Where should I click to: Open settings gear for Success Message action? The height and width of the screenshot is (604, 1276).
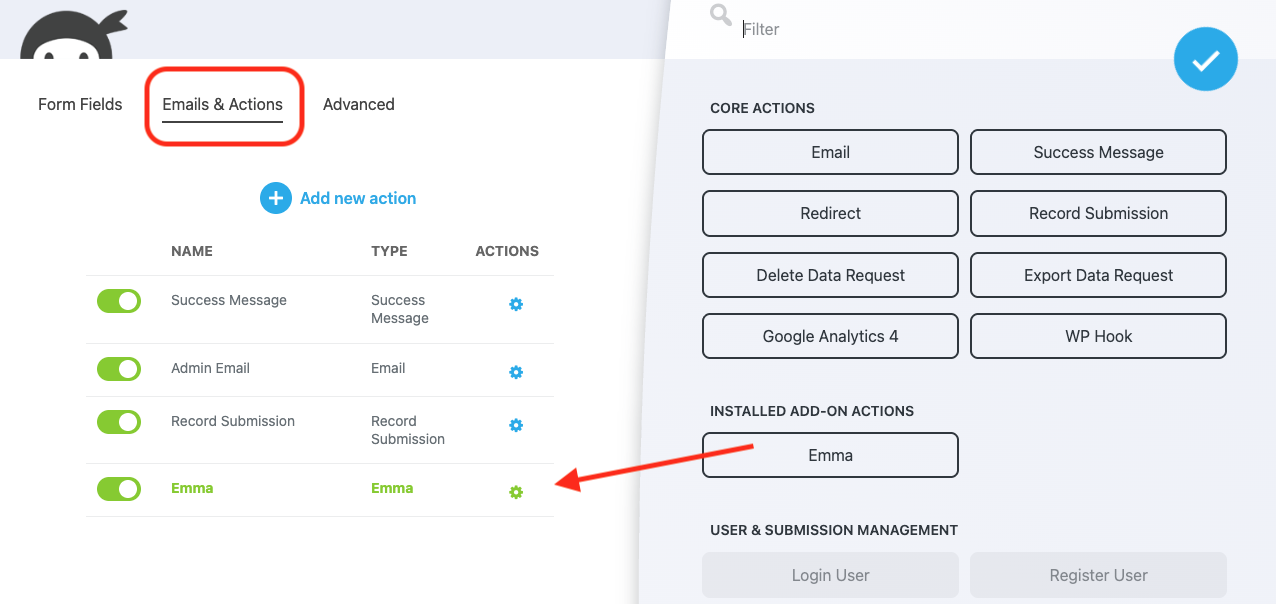pyautogui.click(x=516, y=304)
